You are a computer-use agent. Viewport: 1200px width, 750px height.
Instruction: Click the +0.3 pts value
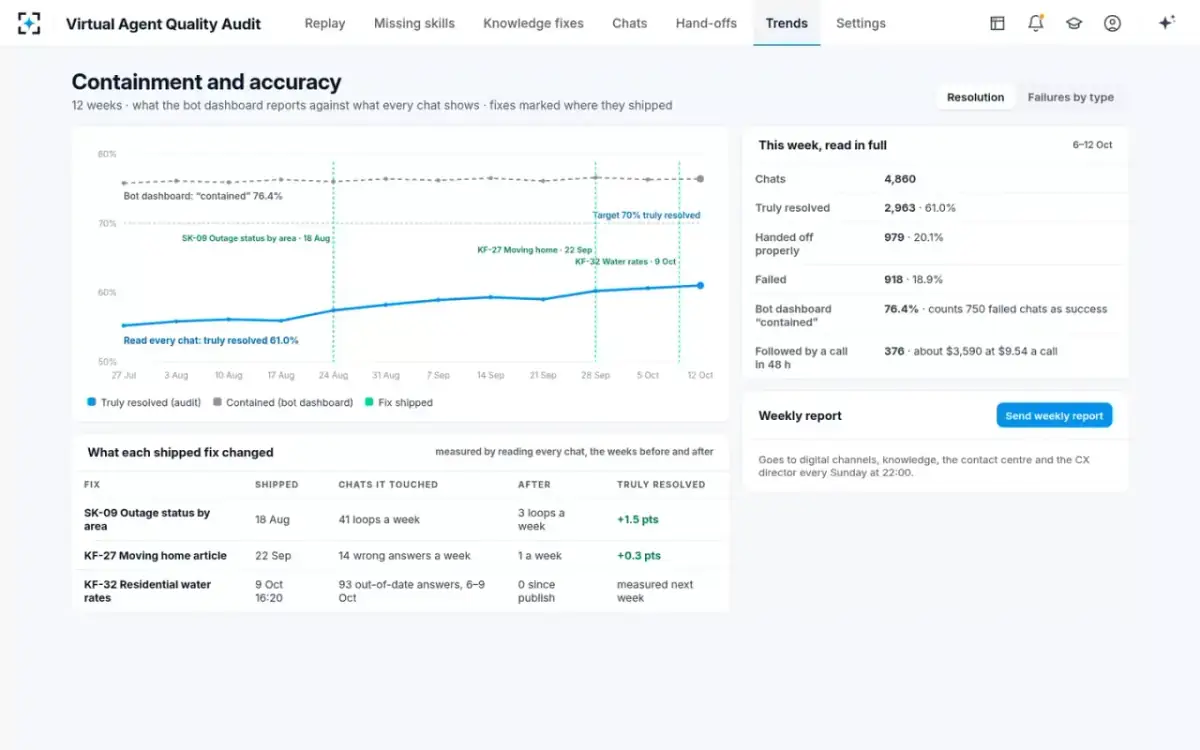tap(638, 555)
